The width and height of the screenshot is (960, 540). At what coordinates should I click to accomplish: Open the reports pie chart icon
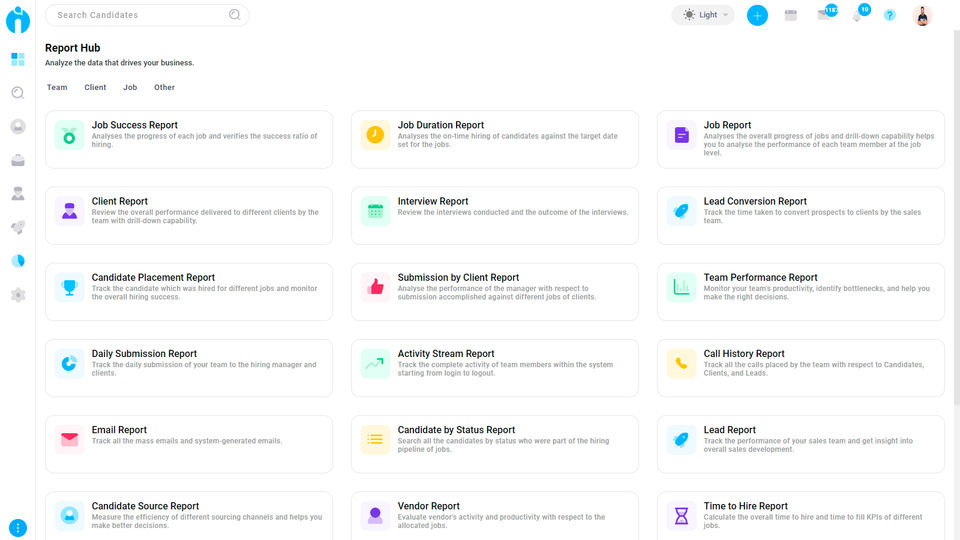18,261
